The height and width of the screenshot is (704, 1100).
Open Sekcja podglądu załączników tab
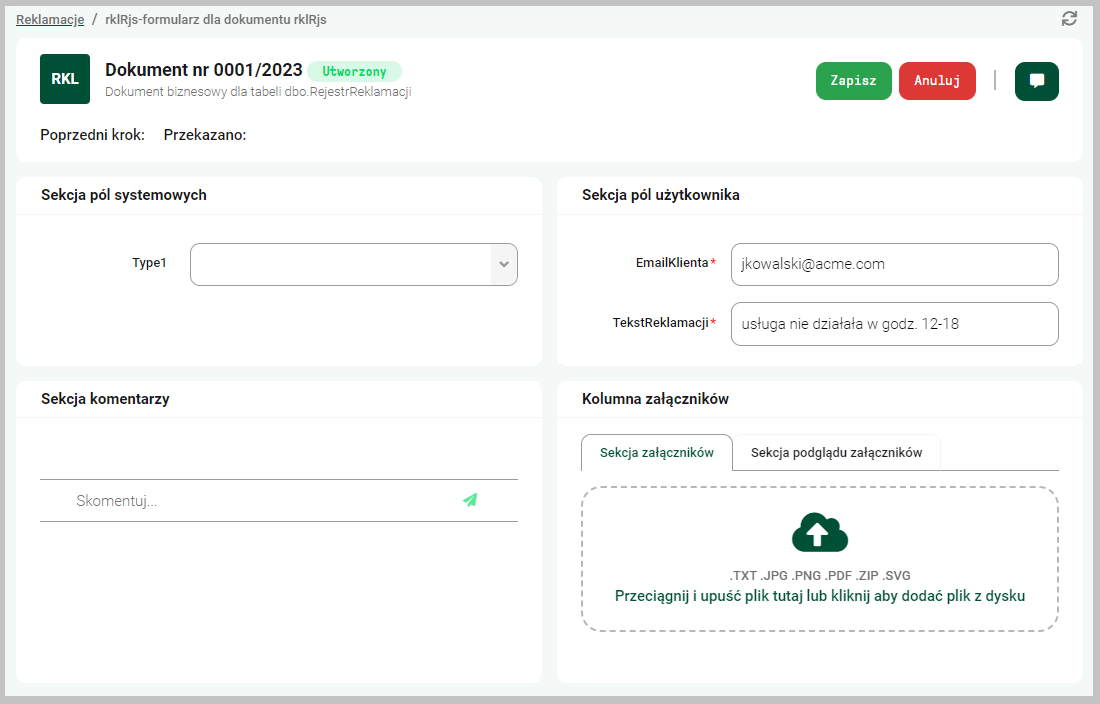pos(836,453)
